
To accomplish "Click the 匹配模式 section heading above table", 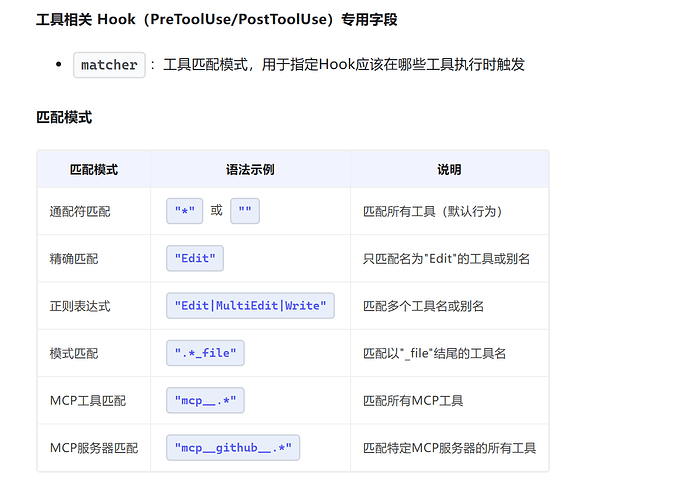I will coord(64,117).
